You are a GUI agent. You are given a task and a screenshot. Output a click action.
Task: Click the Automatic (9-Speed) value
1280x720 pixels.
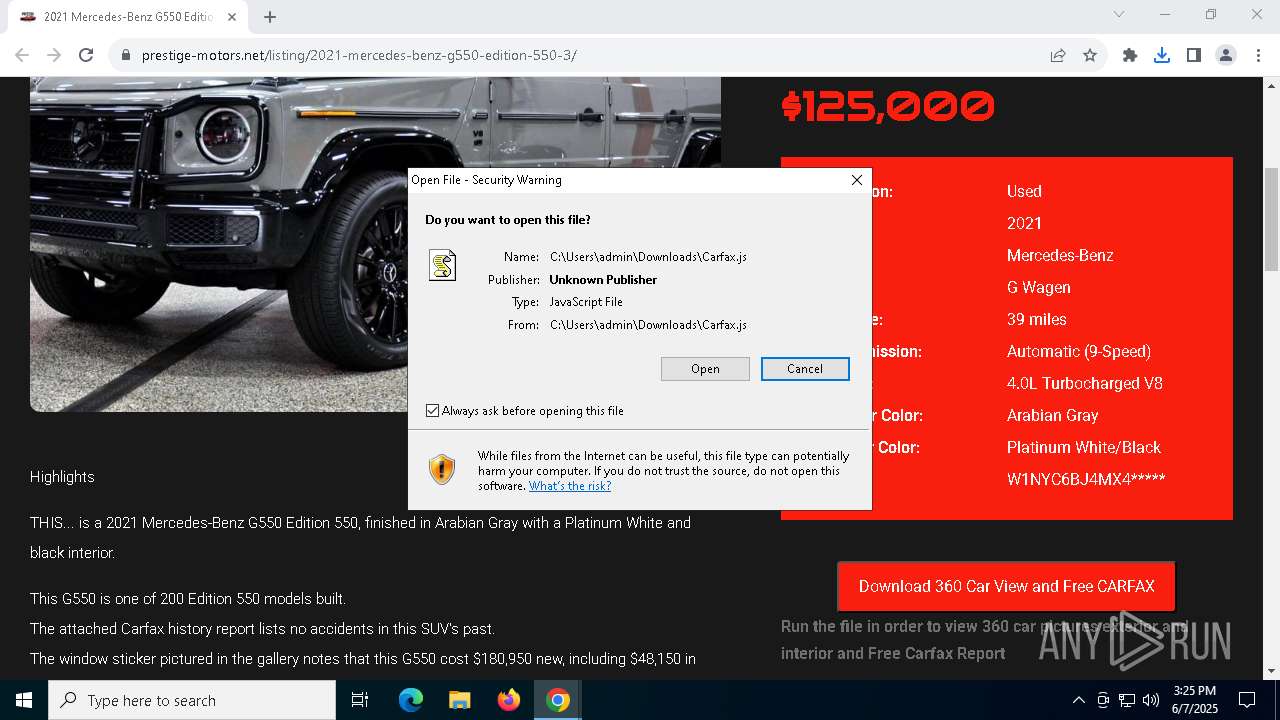pos(1079,351)
